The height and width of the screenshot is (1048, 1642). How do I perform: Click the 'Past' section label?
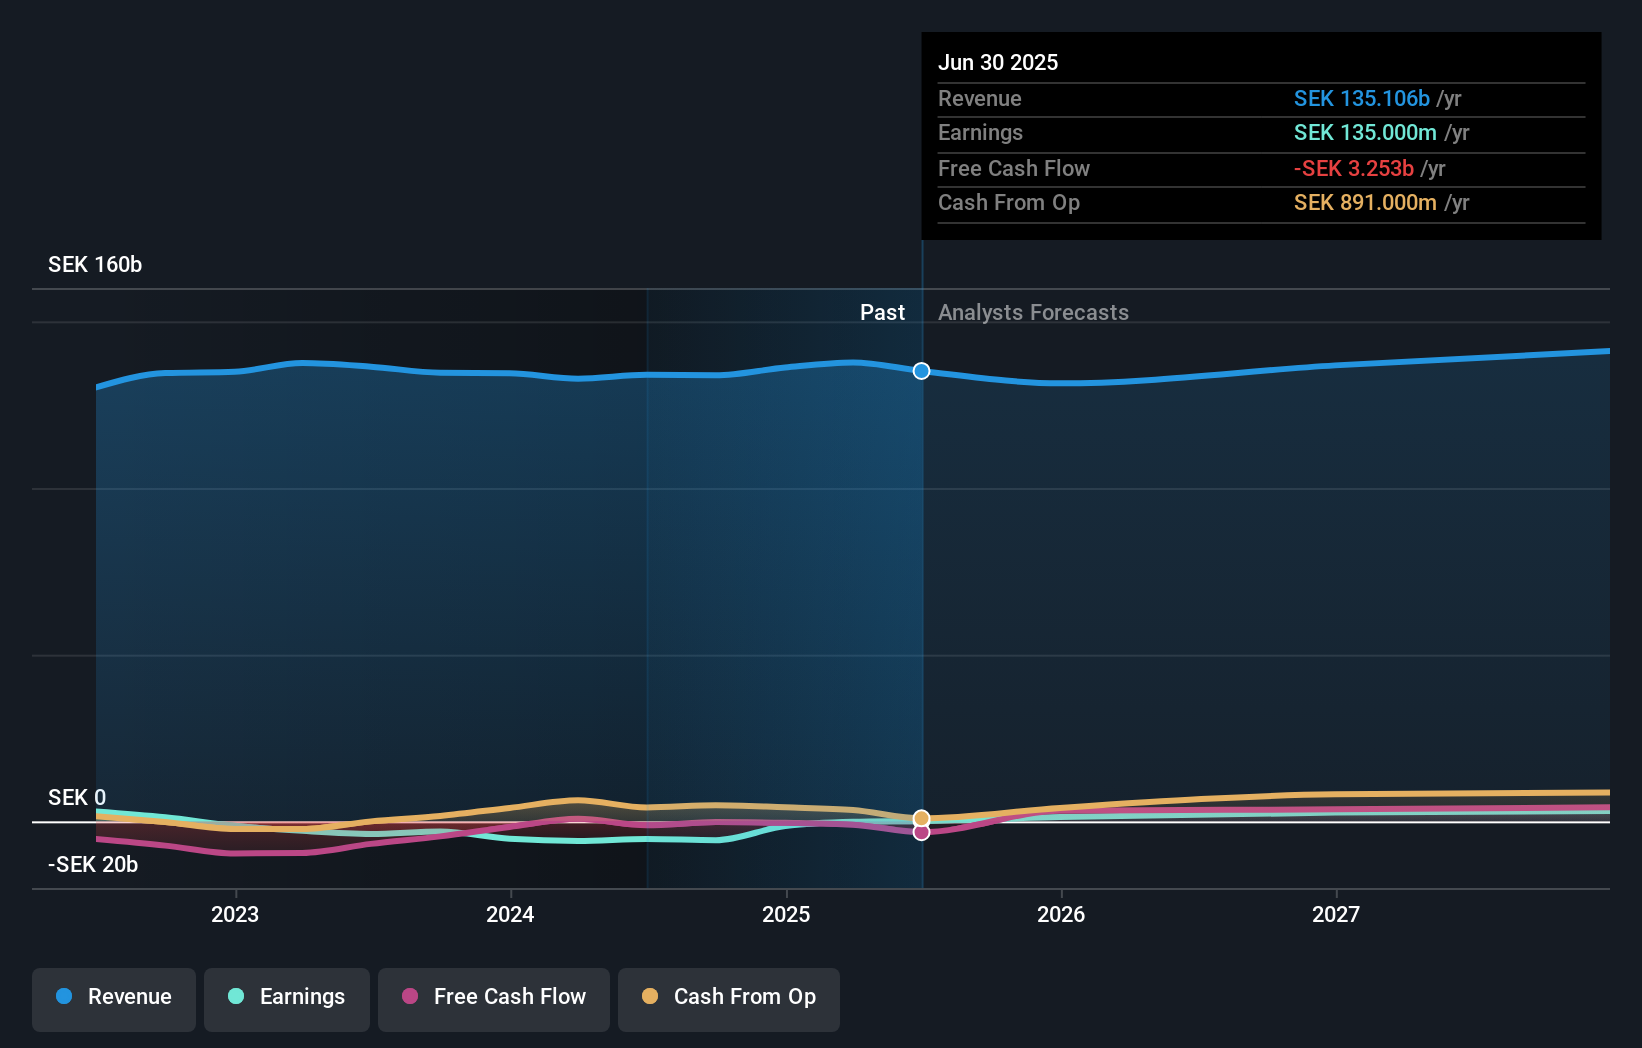(882, 312)
